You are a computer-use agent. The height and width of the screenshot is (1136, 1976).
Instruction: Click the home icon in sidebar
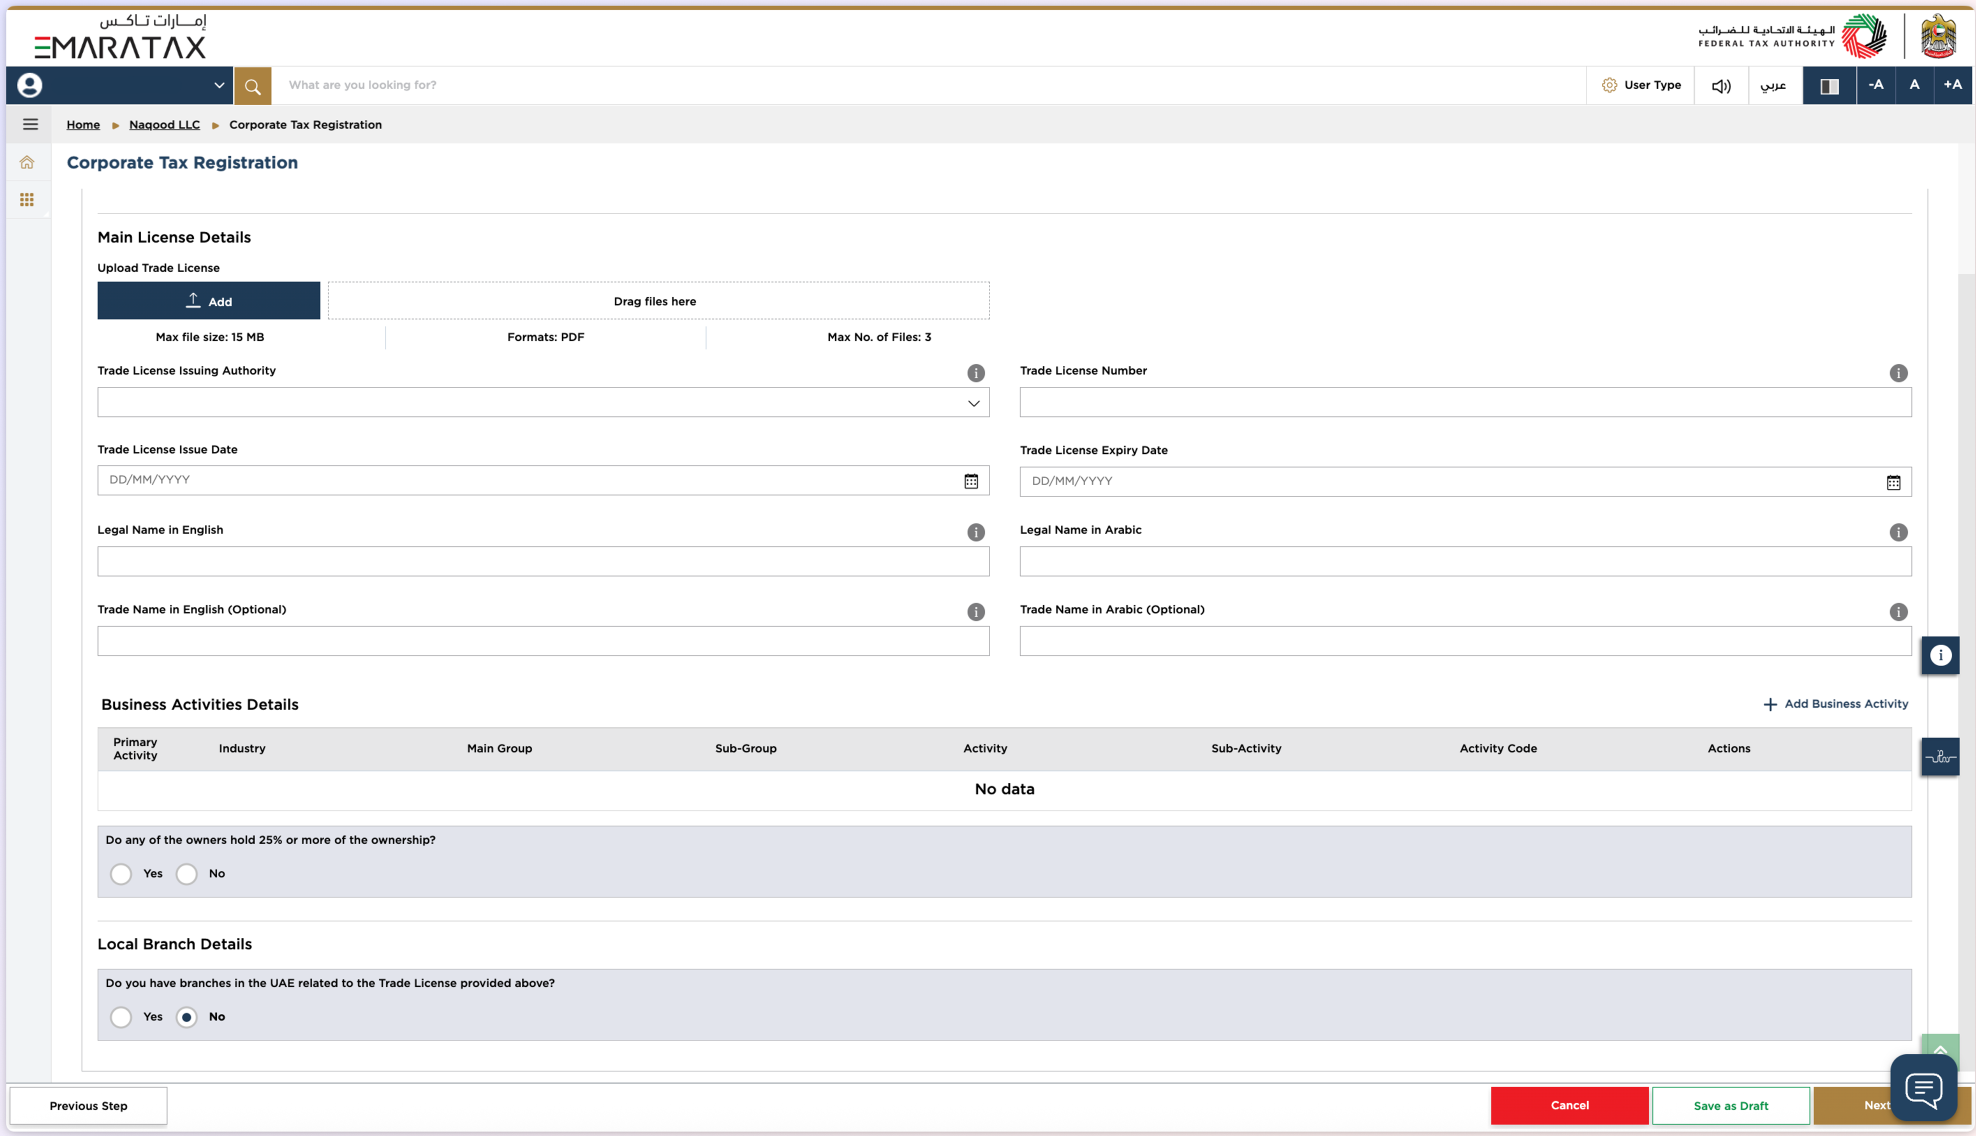27,162
